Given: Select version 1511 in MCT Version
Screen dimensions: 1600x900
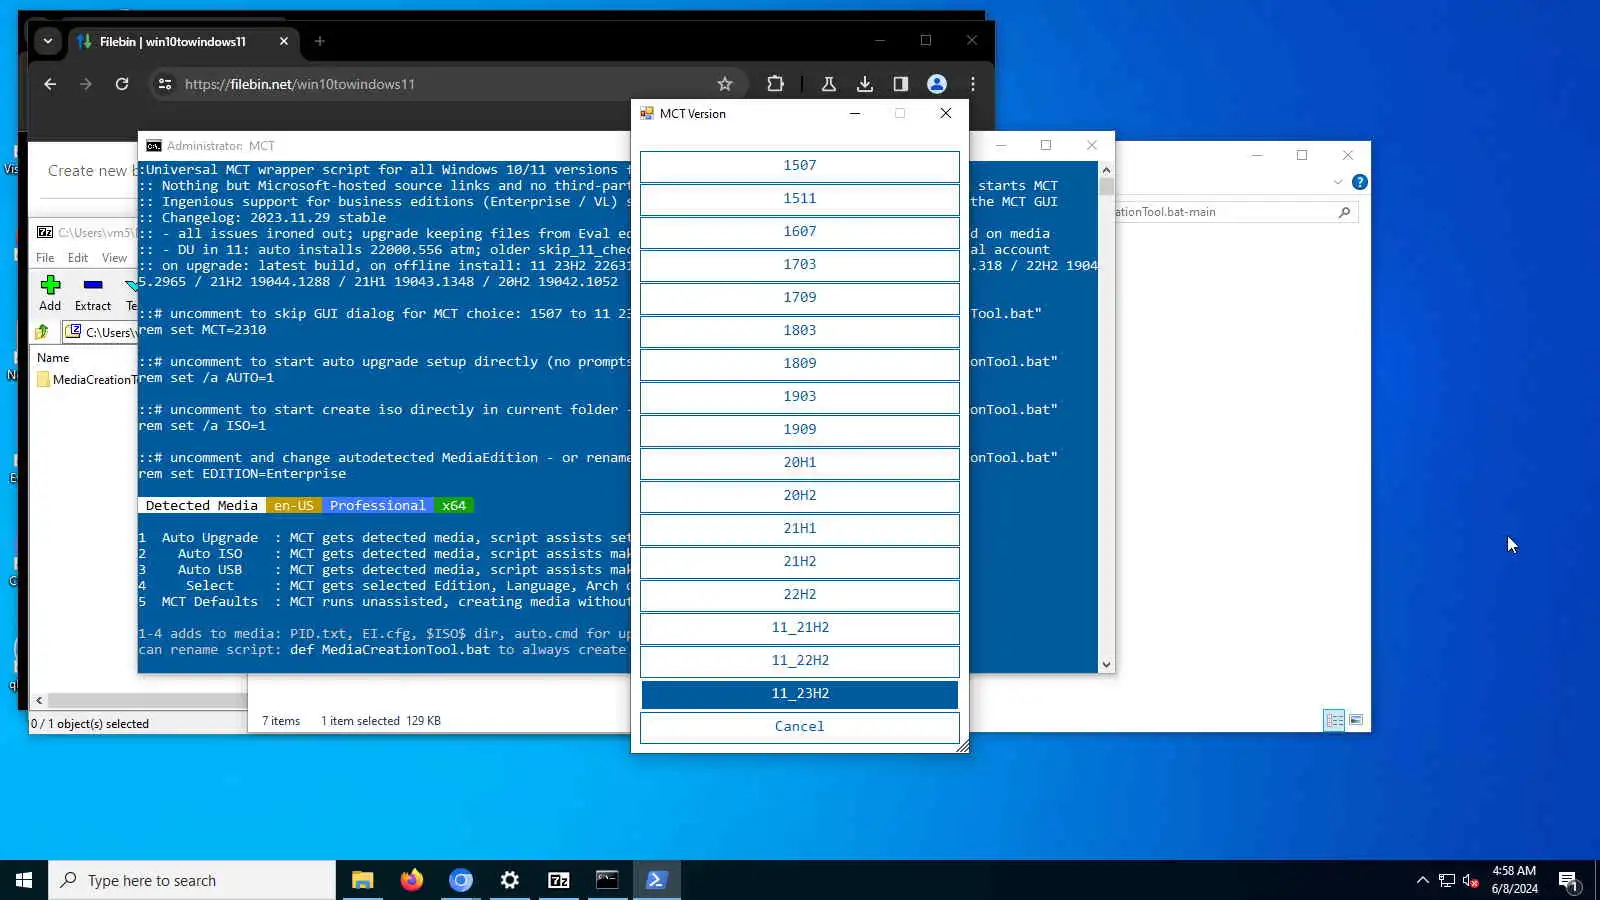Looking at the screenshot, I should point(799,199).
